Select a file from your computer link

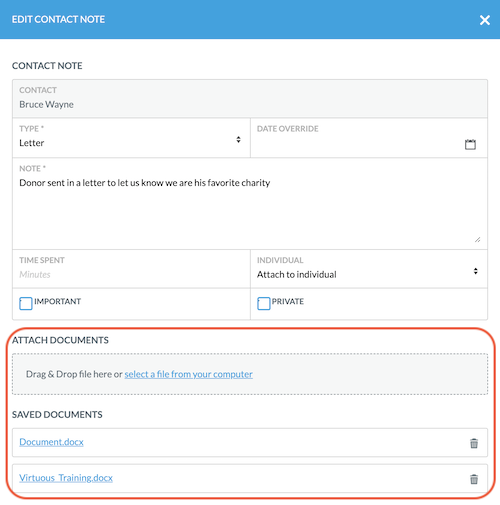[x=188, y=374]
